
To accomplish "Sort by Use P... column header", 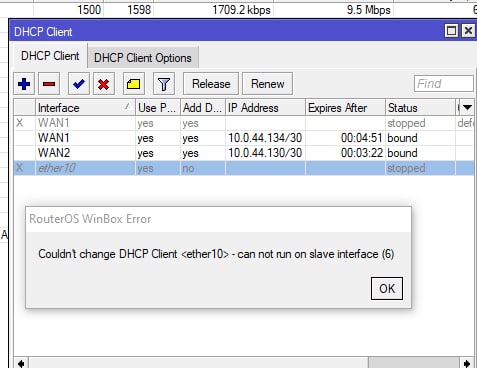I will [158, 108].
